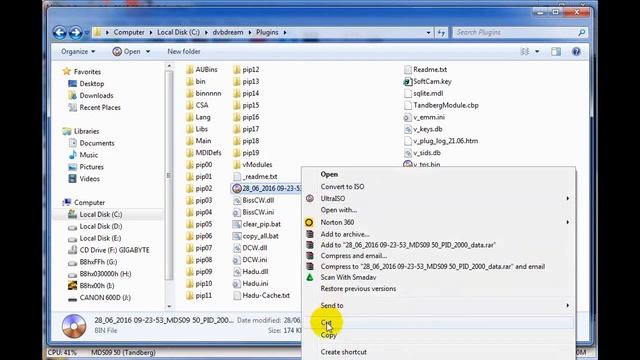Choose Copy in the context menu
640x360 pixels.
[x=329, y=335]
